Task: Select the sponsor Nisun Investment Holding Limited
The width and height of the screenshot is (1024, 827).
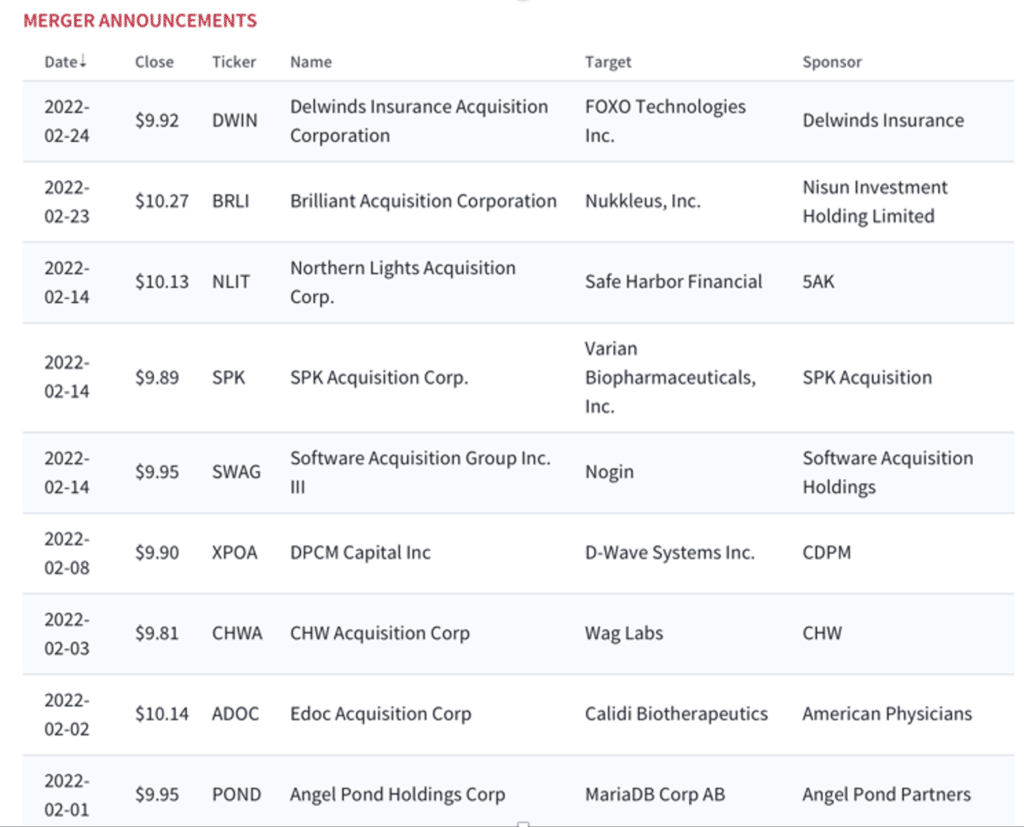Action: point(874,202)
